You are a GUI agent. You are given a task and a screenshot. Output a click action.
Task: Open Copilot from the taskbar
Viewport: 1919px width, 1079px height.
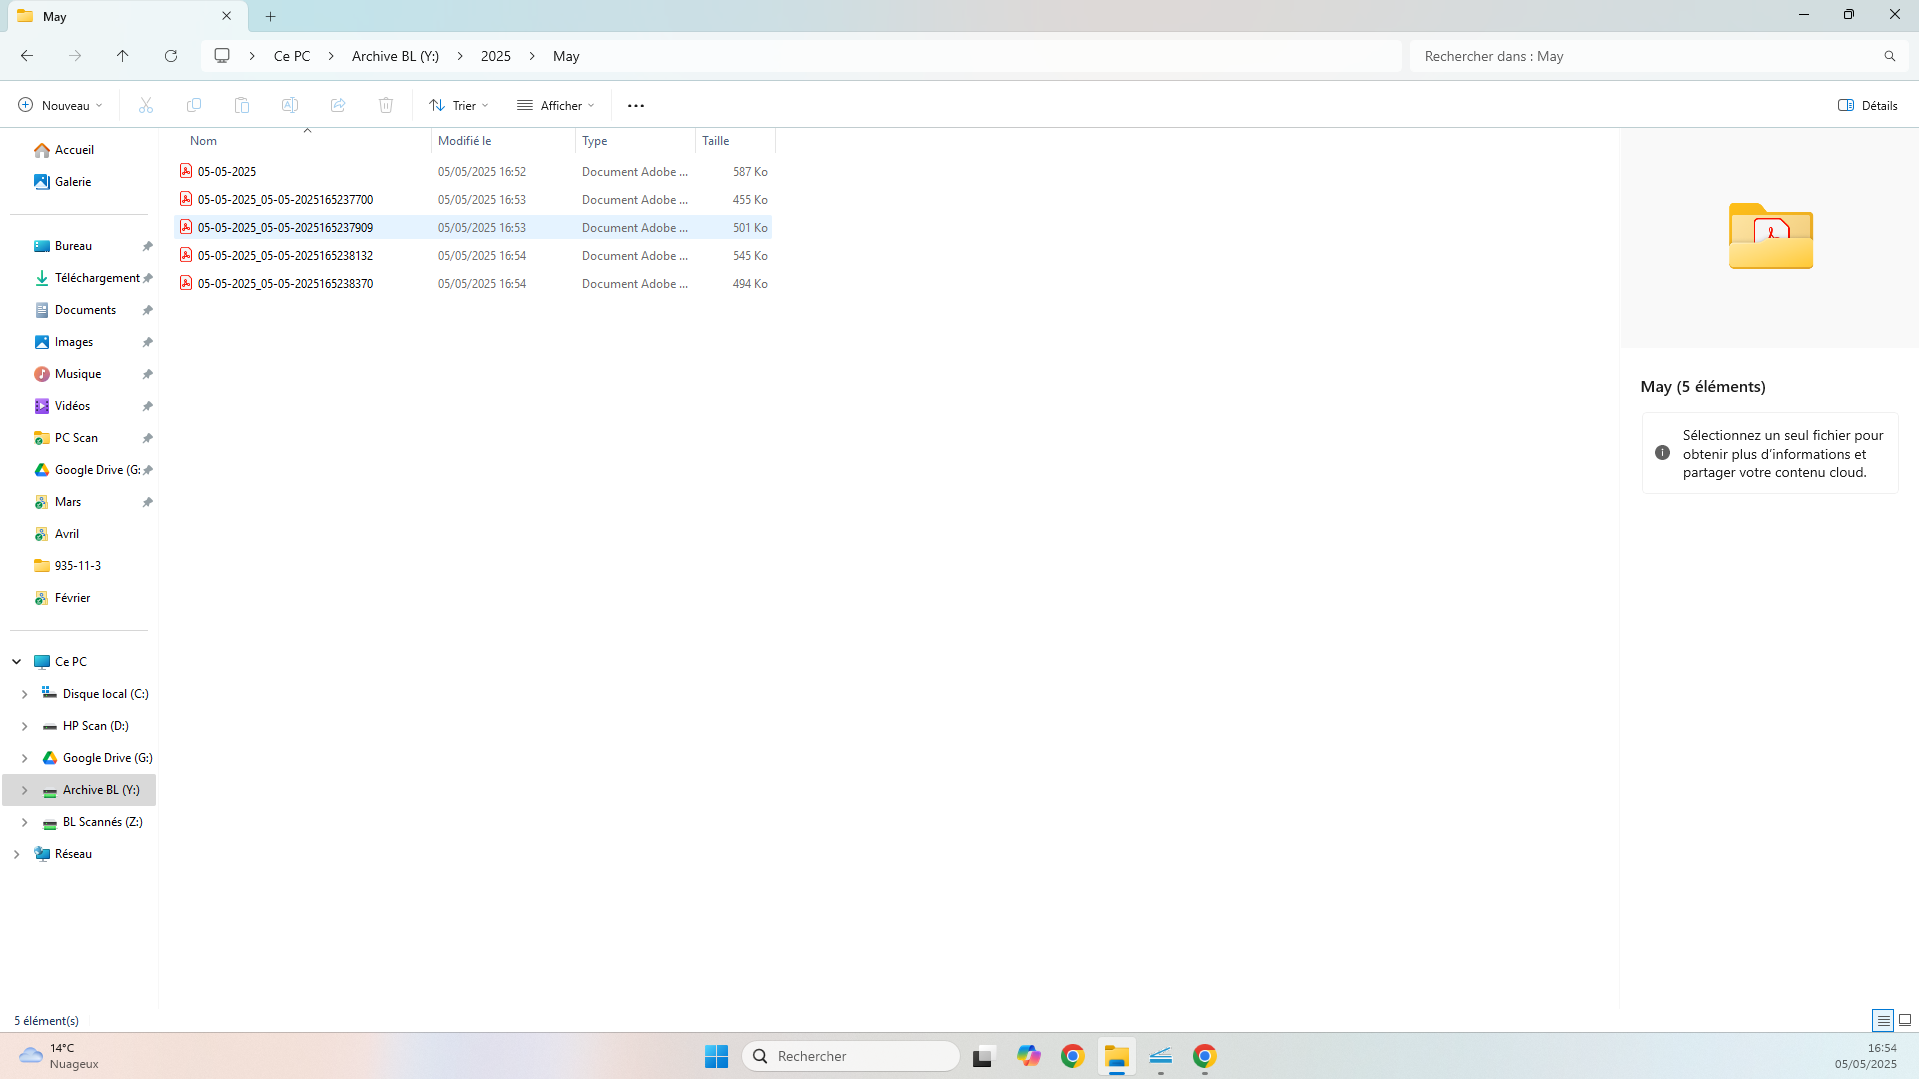(1028, 1056)
